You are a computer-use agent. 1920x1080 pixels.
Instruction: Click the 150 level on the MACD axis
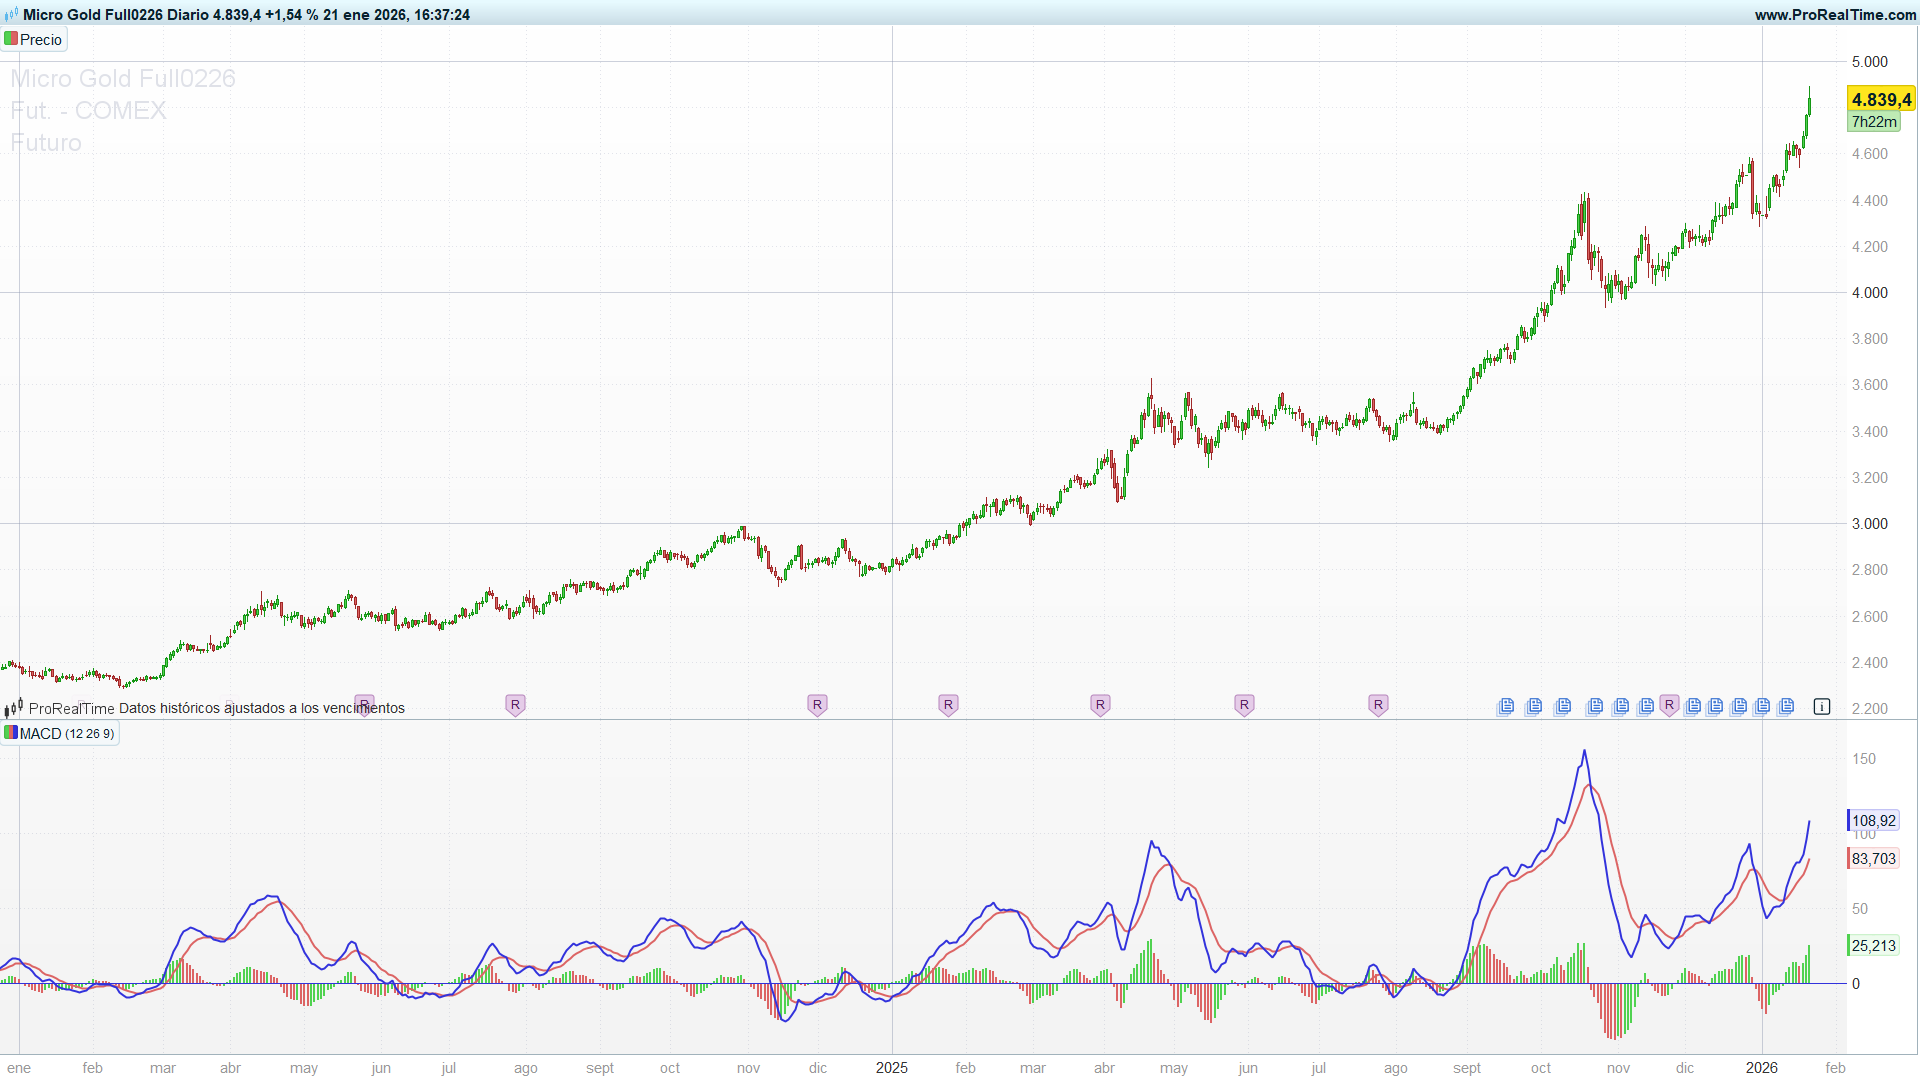click(1864, 759)
